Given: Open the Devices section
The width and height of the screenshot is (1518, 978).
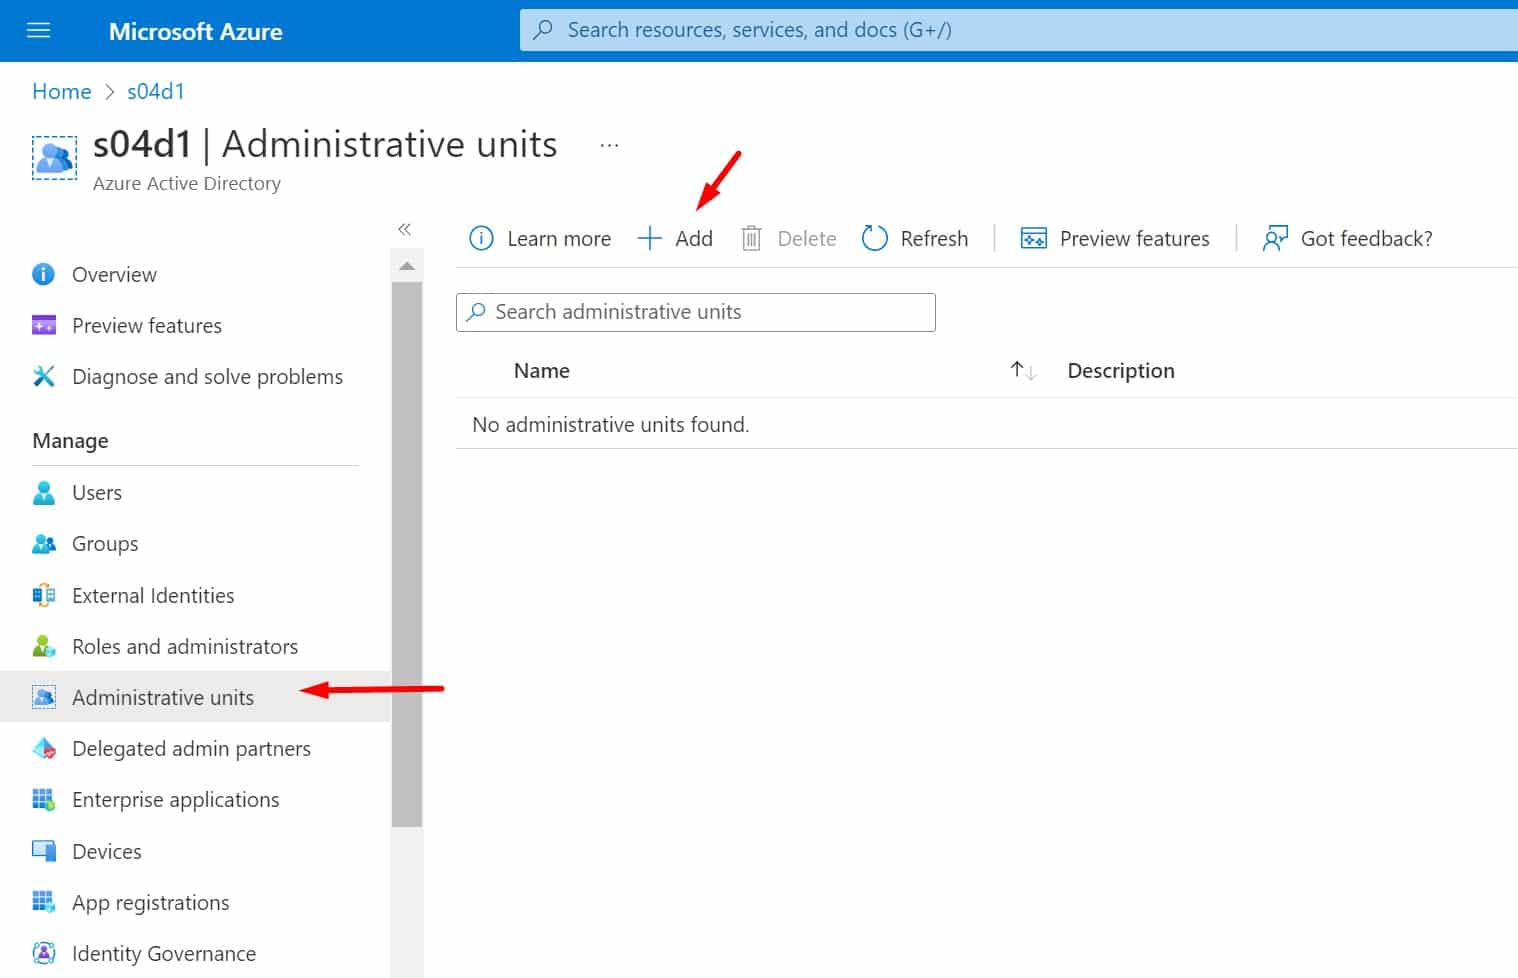Looking at the screenshot, I should [106, 851].
